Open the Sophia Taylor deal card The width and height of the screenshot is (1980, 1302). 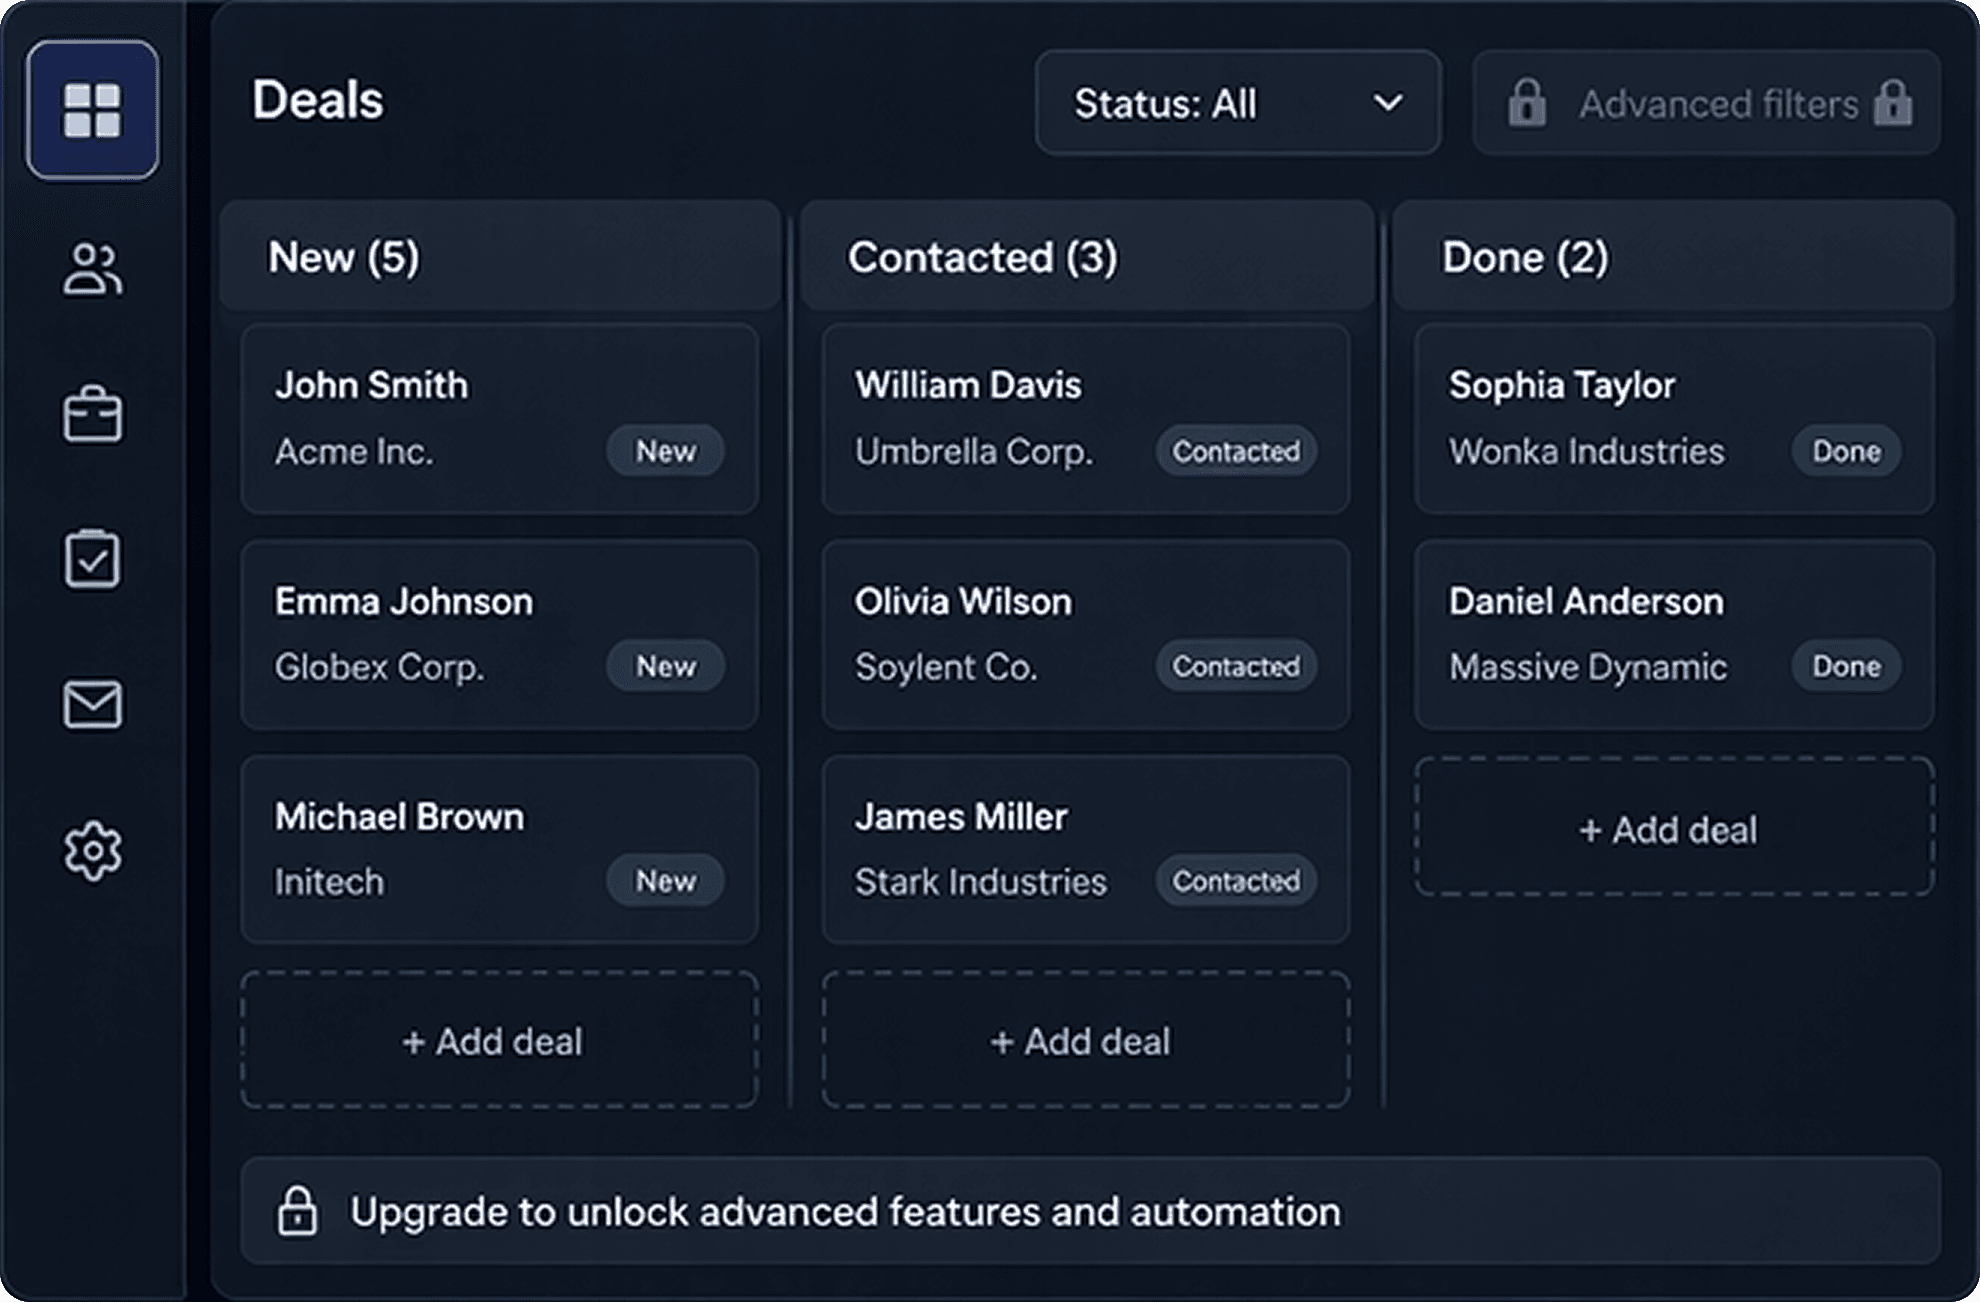(x=1674, y=418)
